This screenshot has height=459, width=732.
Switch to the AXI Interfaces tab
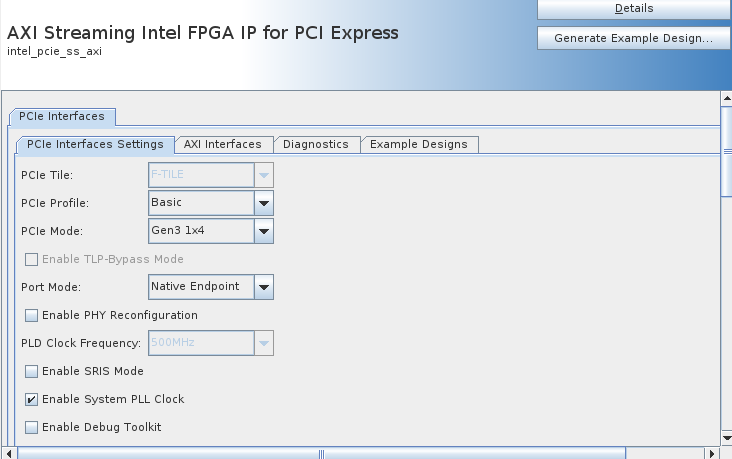coord(223,144)
